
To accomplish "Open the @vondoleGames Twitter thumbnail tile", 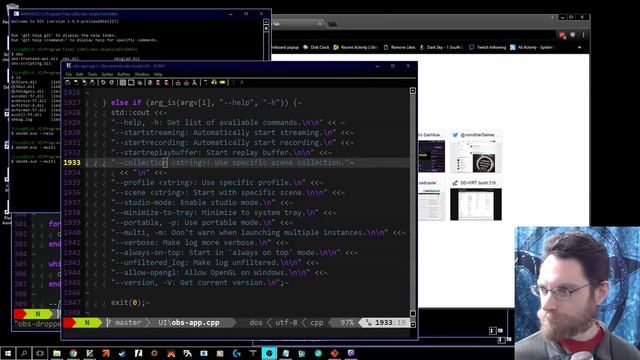I will (476, 152).
